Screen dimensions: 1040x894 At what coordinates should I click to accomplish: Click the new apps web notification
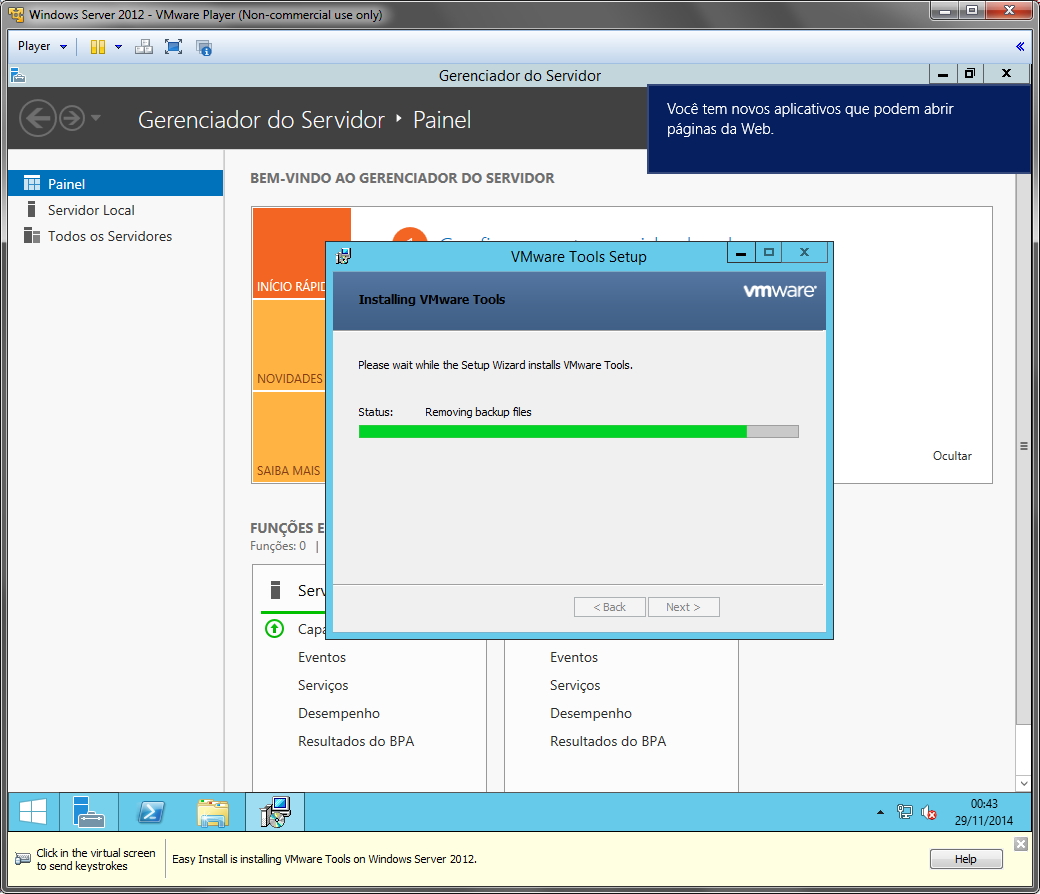pyautogui.click(x=838, y=129)
